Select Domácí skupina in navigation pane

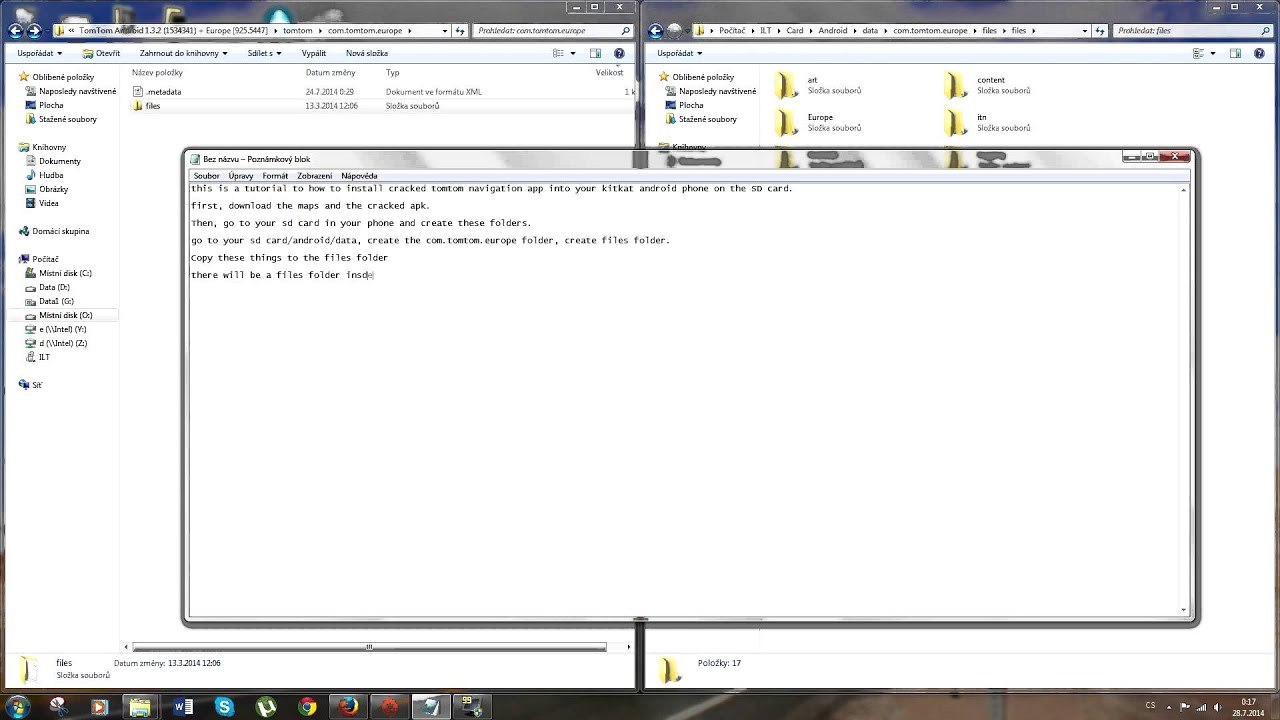60,231
